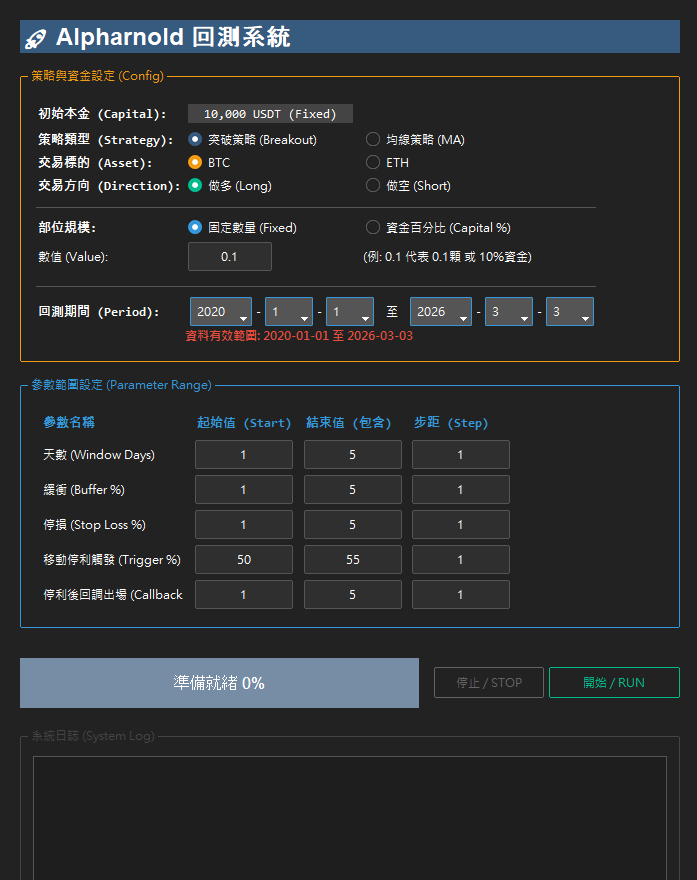697x880 pixels.
Task: Switch direction to Short
Action: pos(373,185)
